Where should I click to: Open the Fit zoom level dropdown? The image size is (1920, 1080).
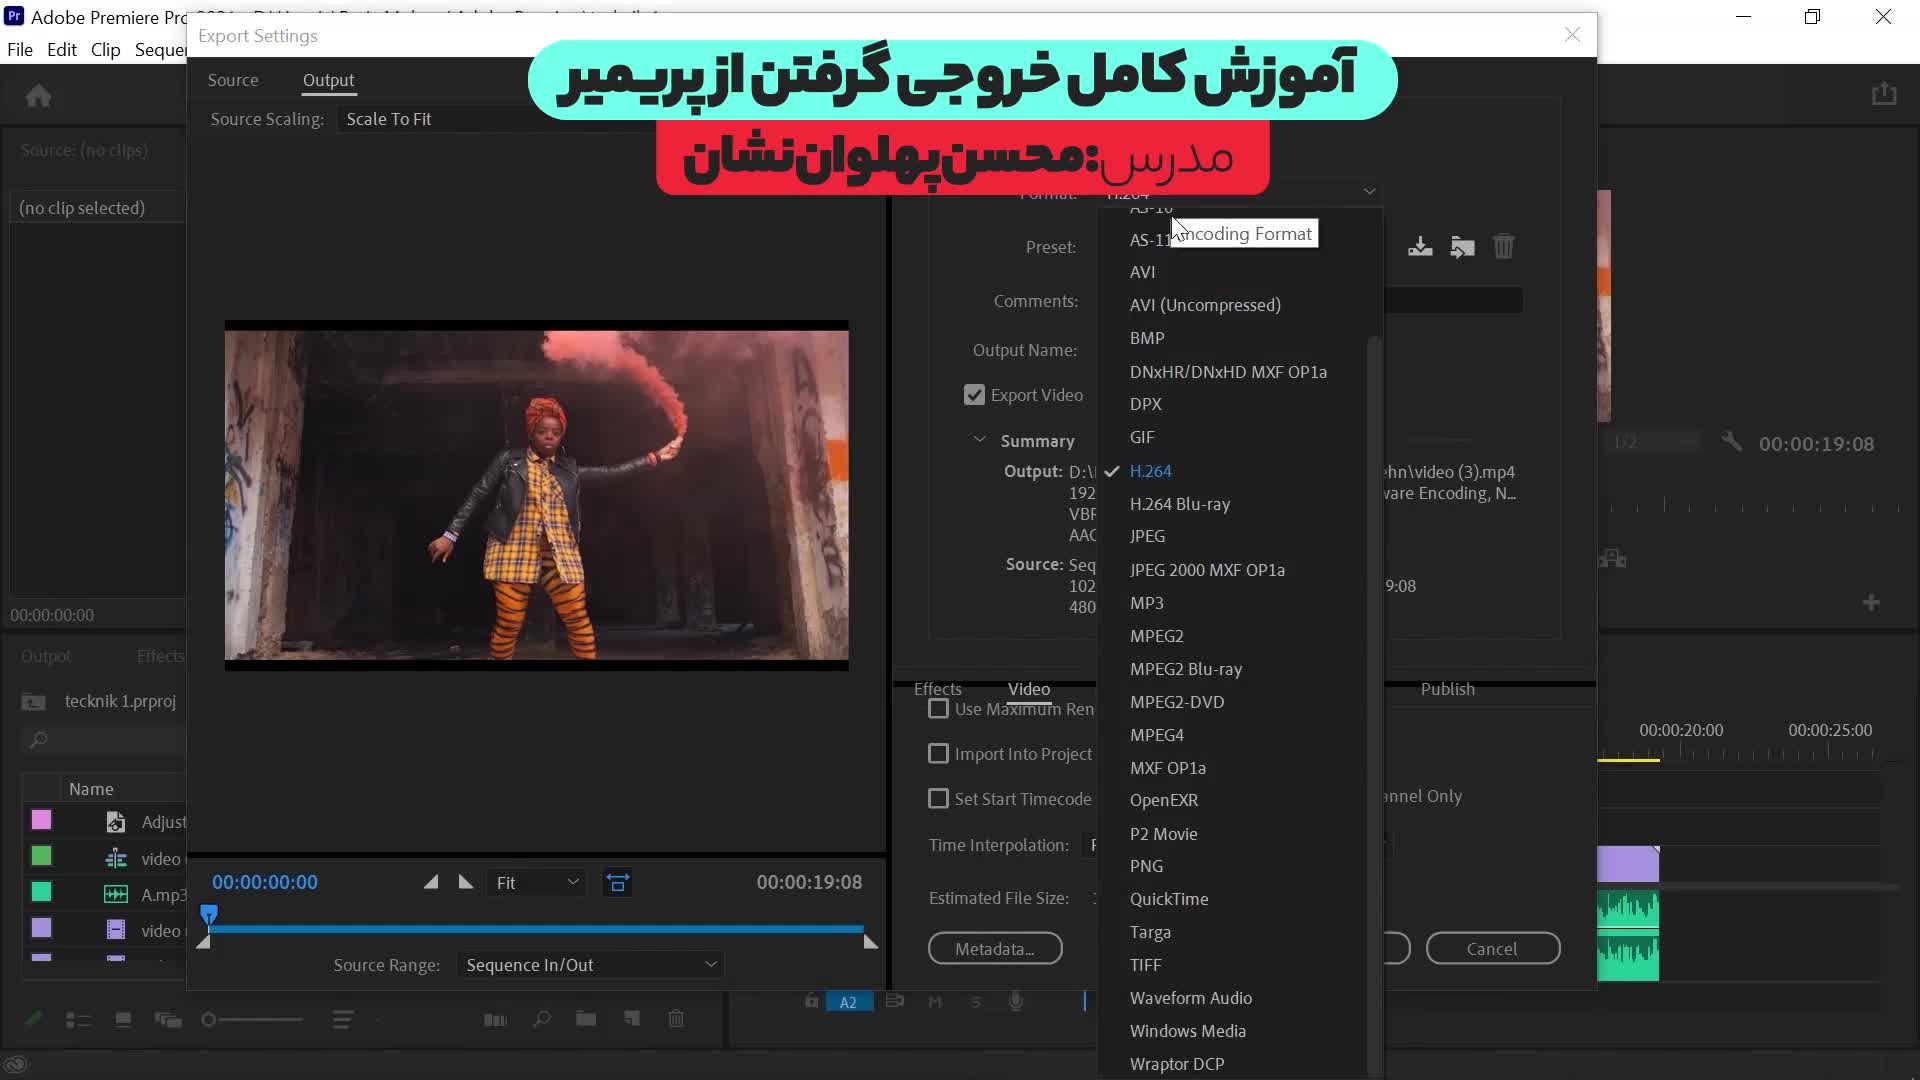point(537,883)
